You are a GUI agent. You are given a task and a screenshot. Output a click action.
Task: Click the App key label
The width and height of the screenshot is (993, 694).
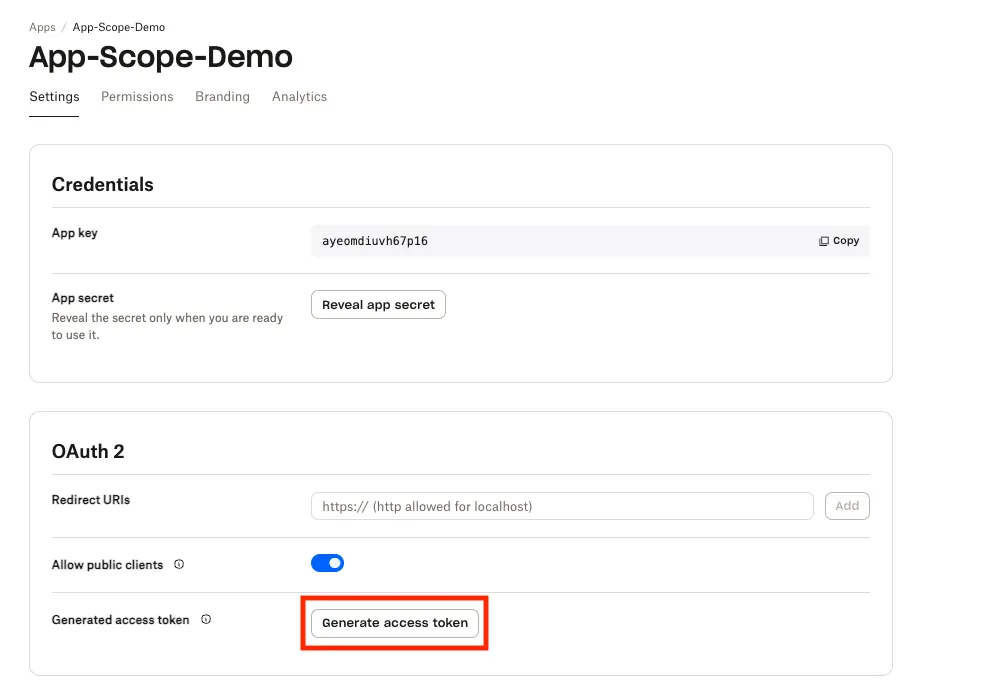coord(75,232)
